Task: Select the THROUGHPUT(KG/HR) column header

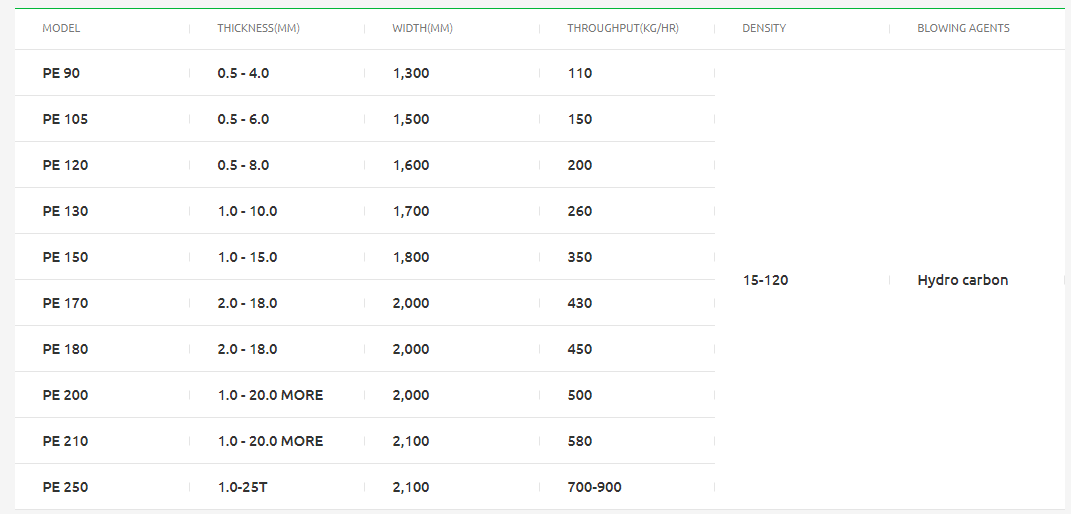Action: (623, 29)
